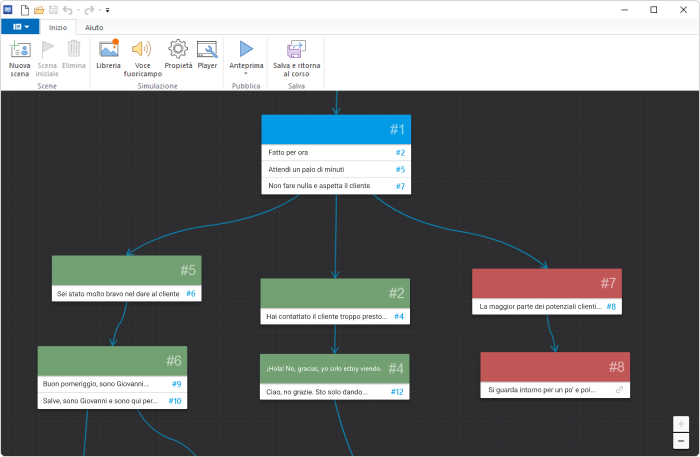The width and height of the screenshot is (700, 457).
Task: Switch to the Inizio tab
Action: [x=58, y=27]
